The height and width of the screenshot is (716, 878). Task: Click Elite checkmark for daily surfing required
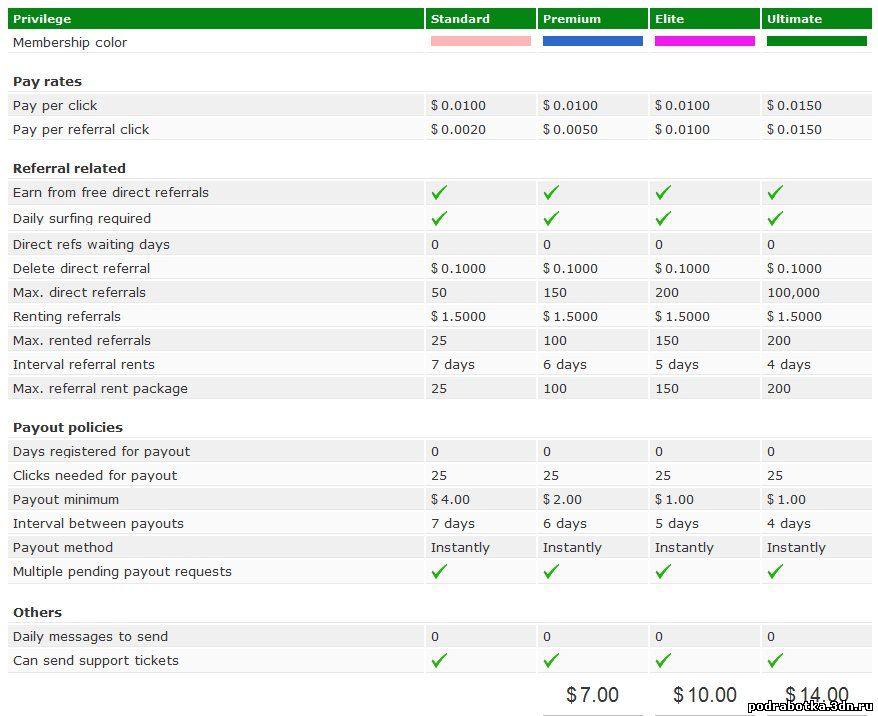click(663, 218)
